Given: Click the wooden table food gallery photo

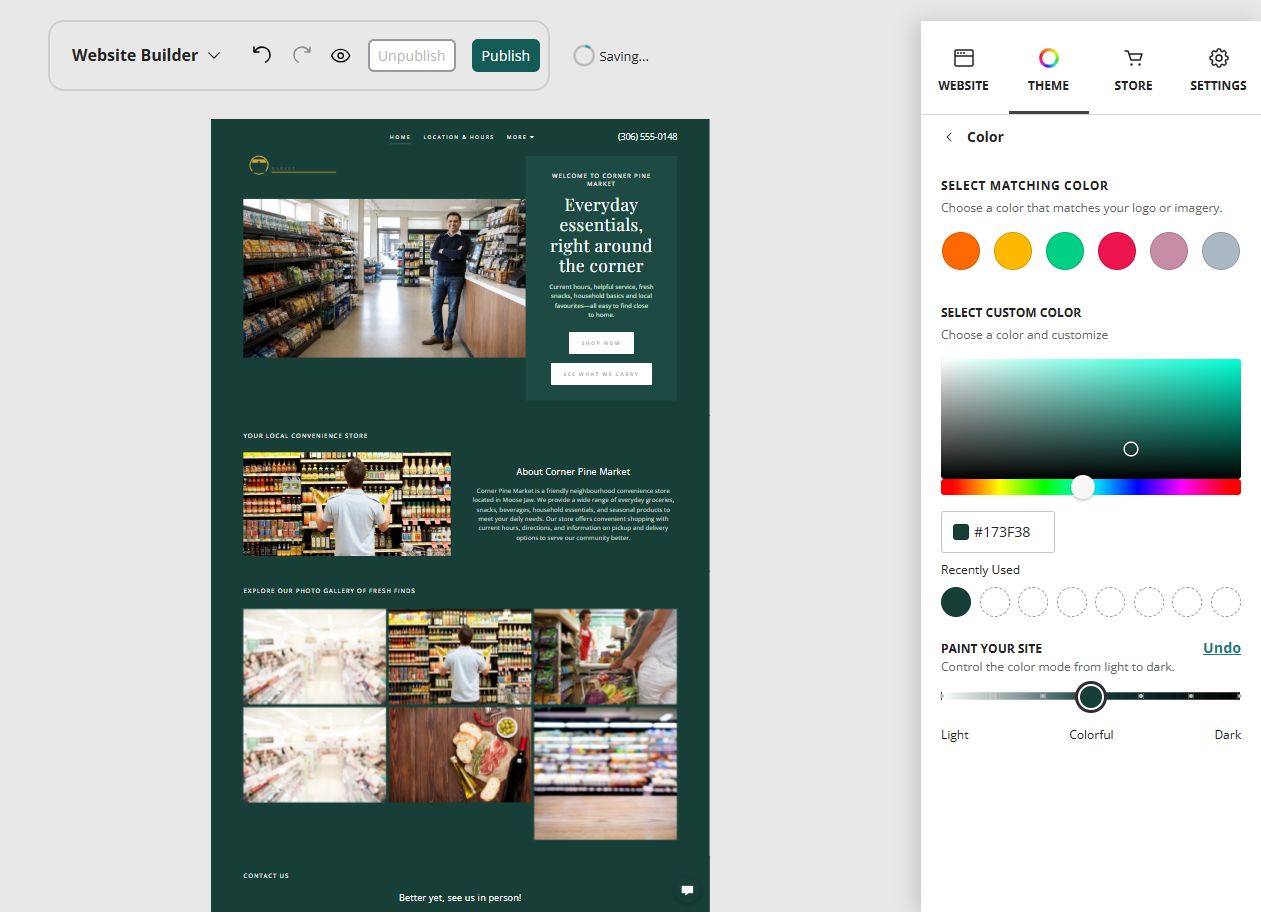Looking at the screenshot, I should pyautogui.click(x=460, y=755).
